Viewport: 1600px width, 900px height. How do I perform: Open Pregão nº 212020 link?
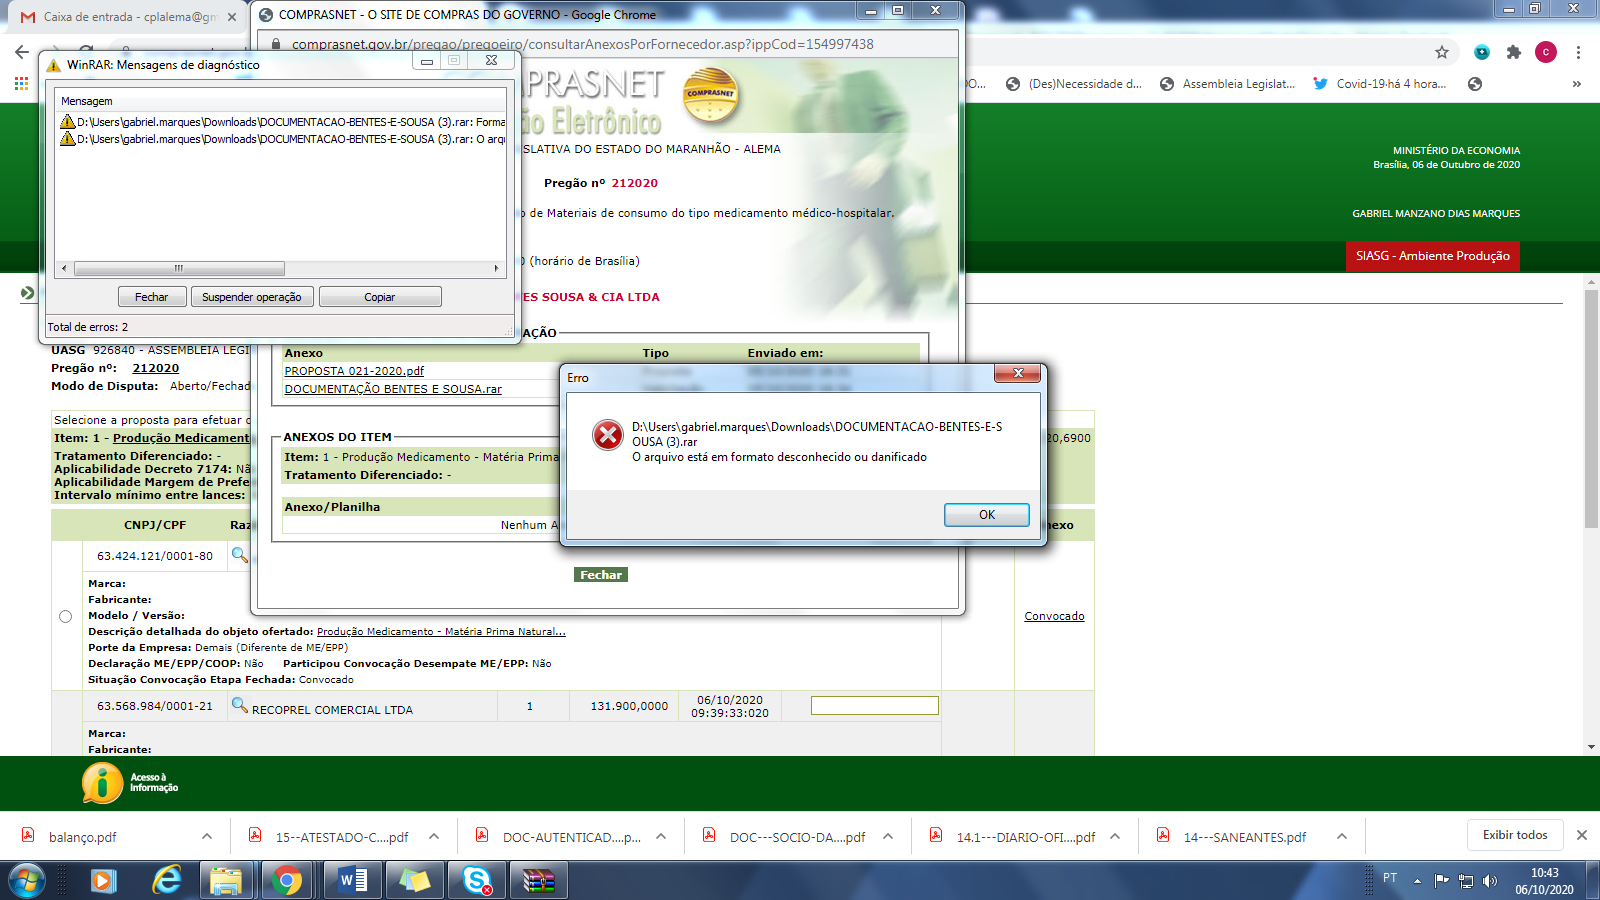point(156,368)
